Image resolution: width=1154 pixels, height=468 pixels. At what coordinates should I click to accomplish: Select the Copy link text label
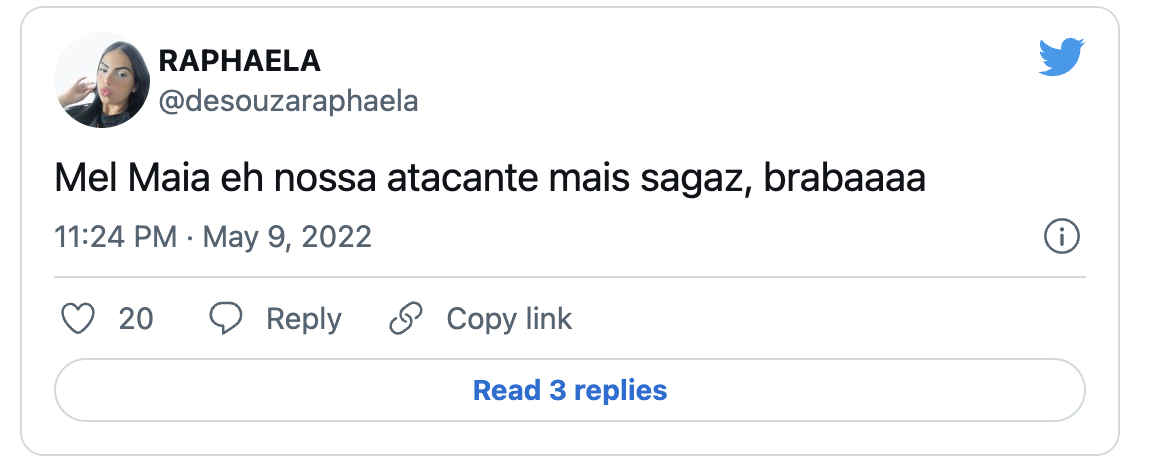coord(509,319)
